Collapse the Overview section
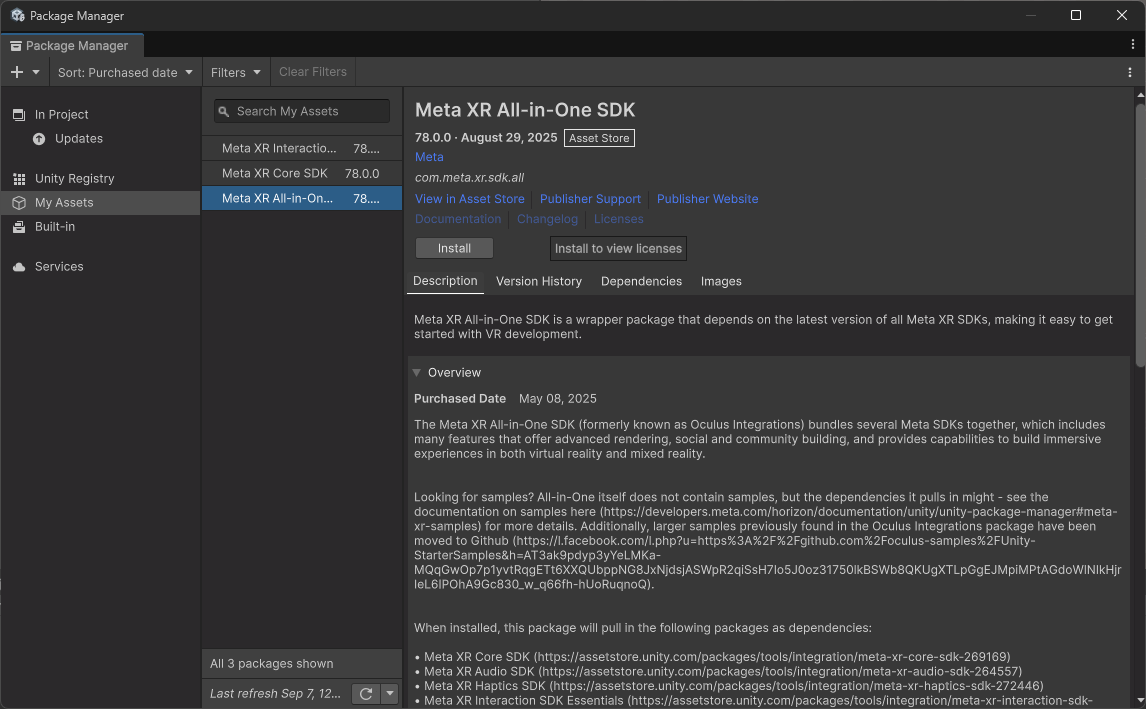1146x709 pixels. 417,373
